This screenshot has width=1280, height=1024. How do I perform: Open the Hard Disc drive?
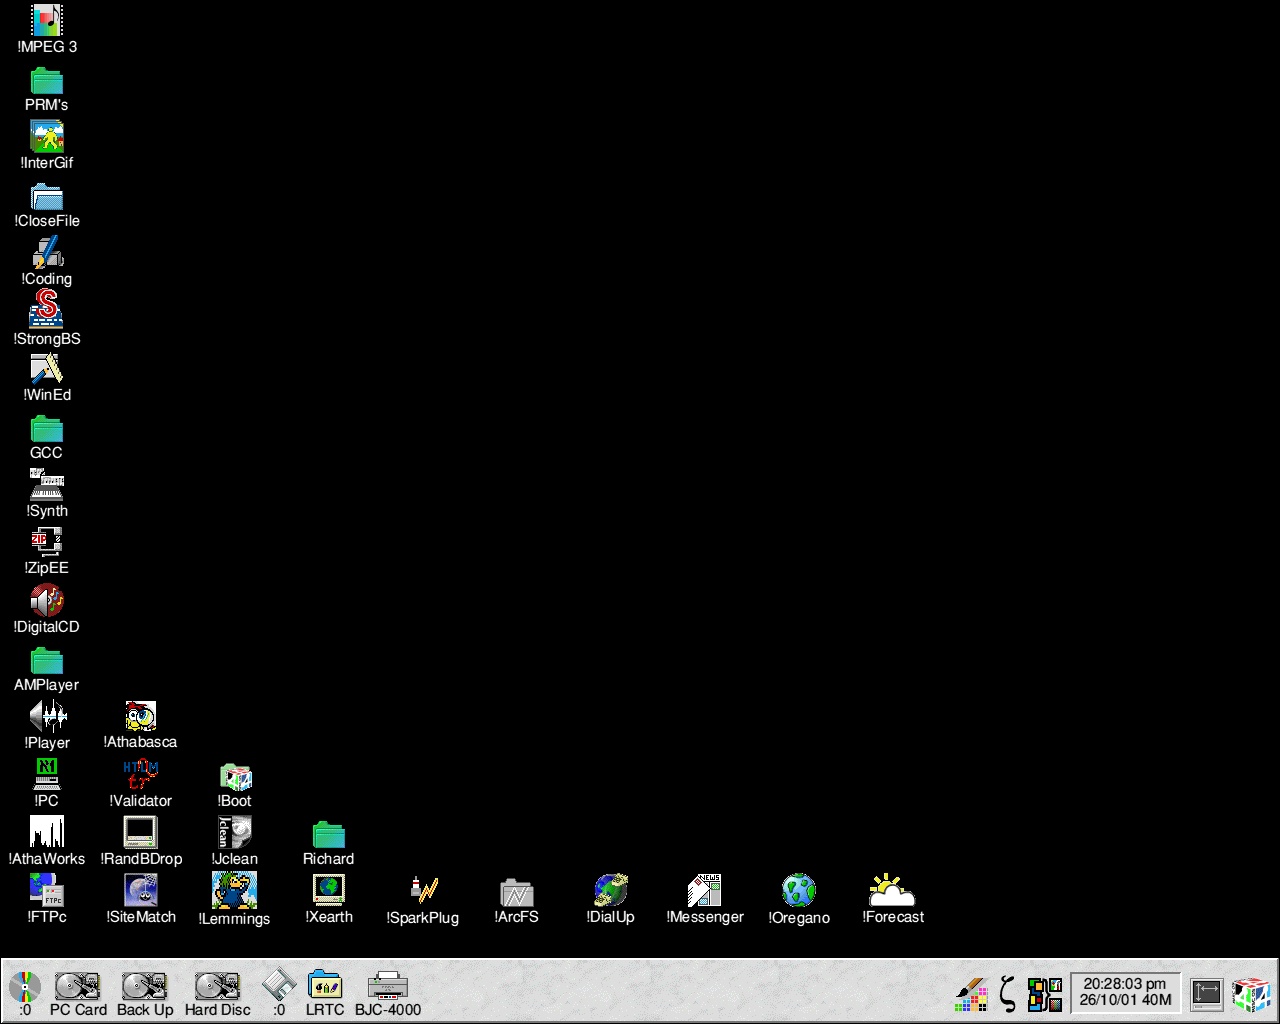pyautogui.click(x=217, y=994)
